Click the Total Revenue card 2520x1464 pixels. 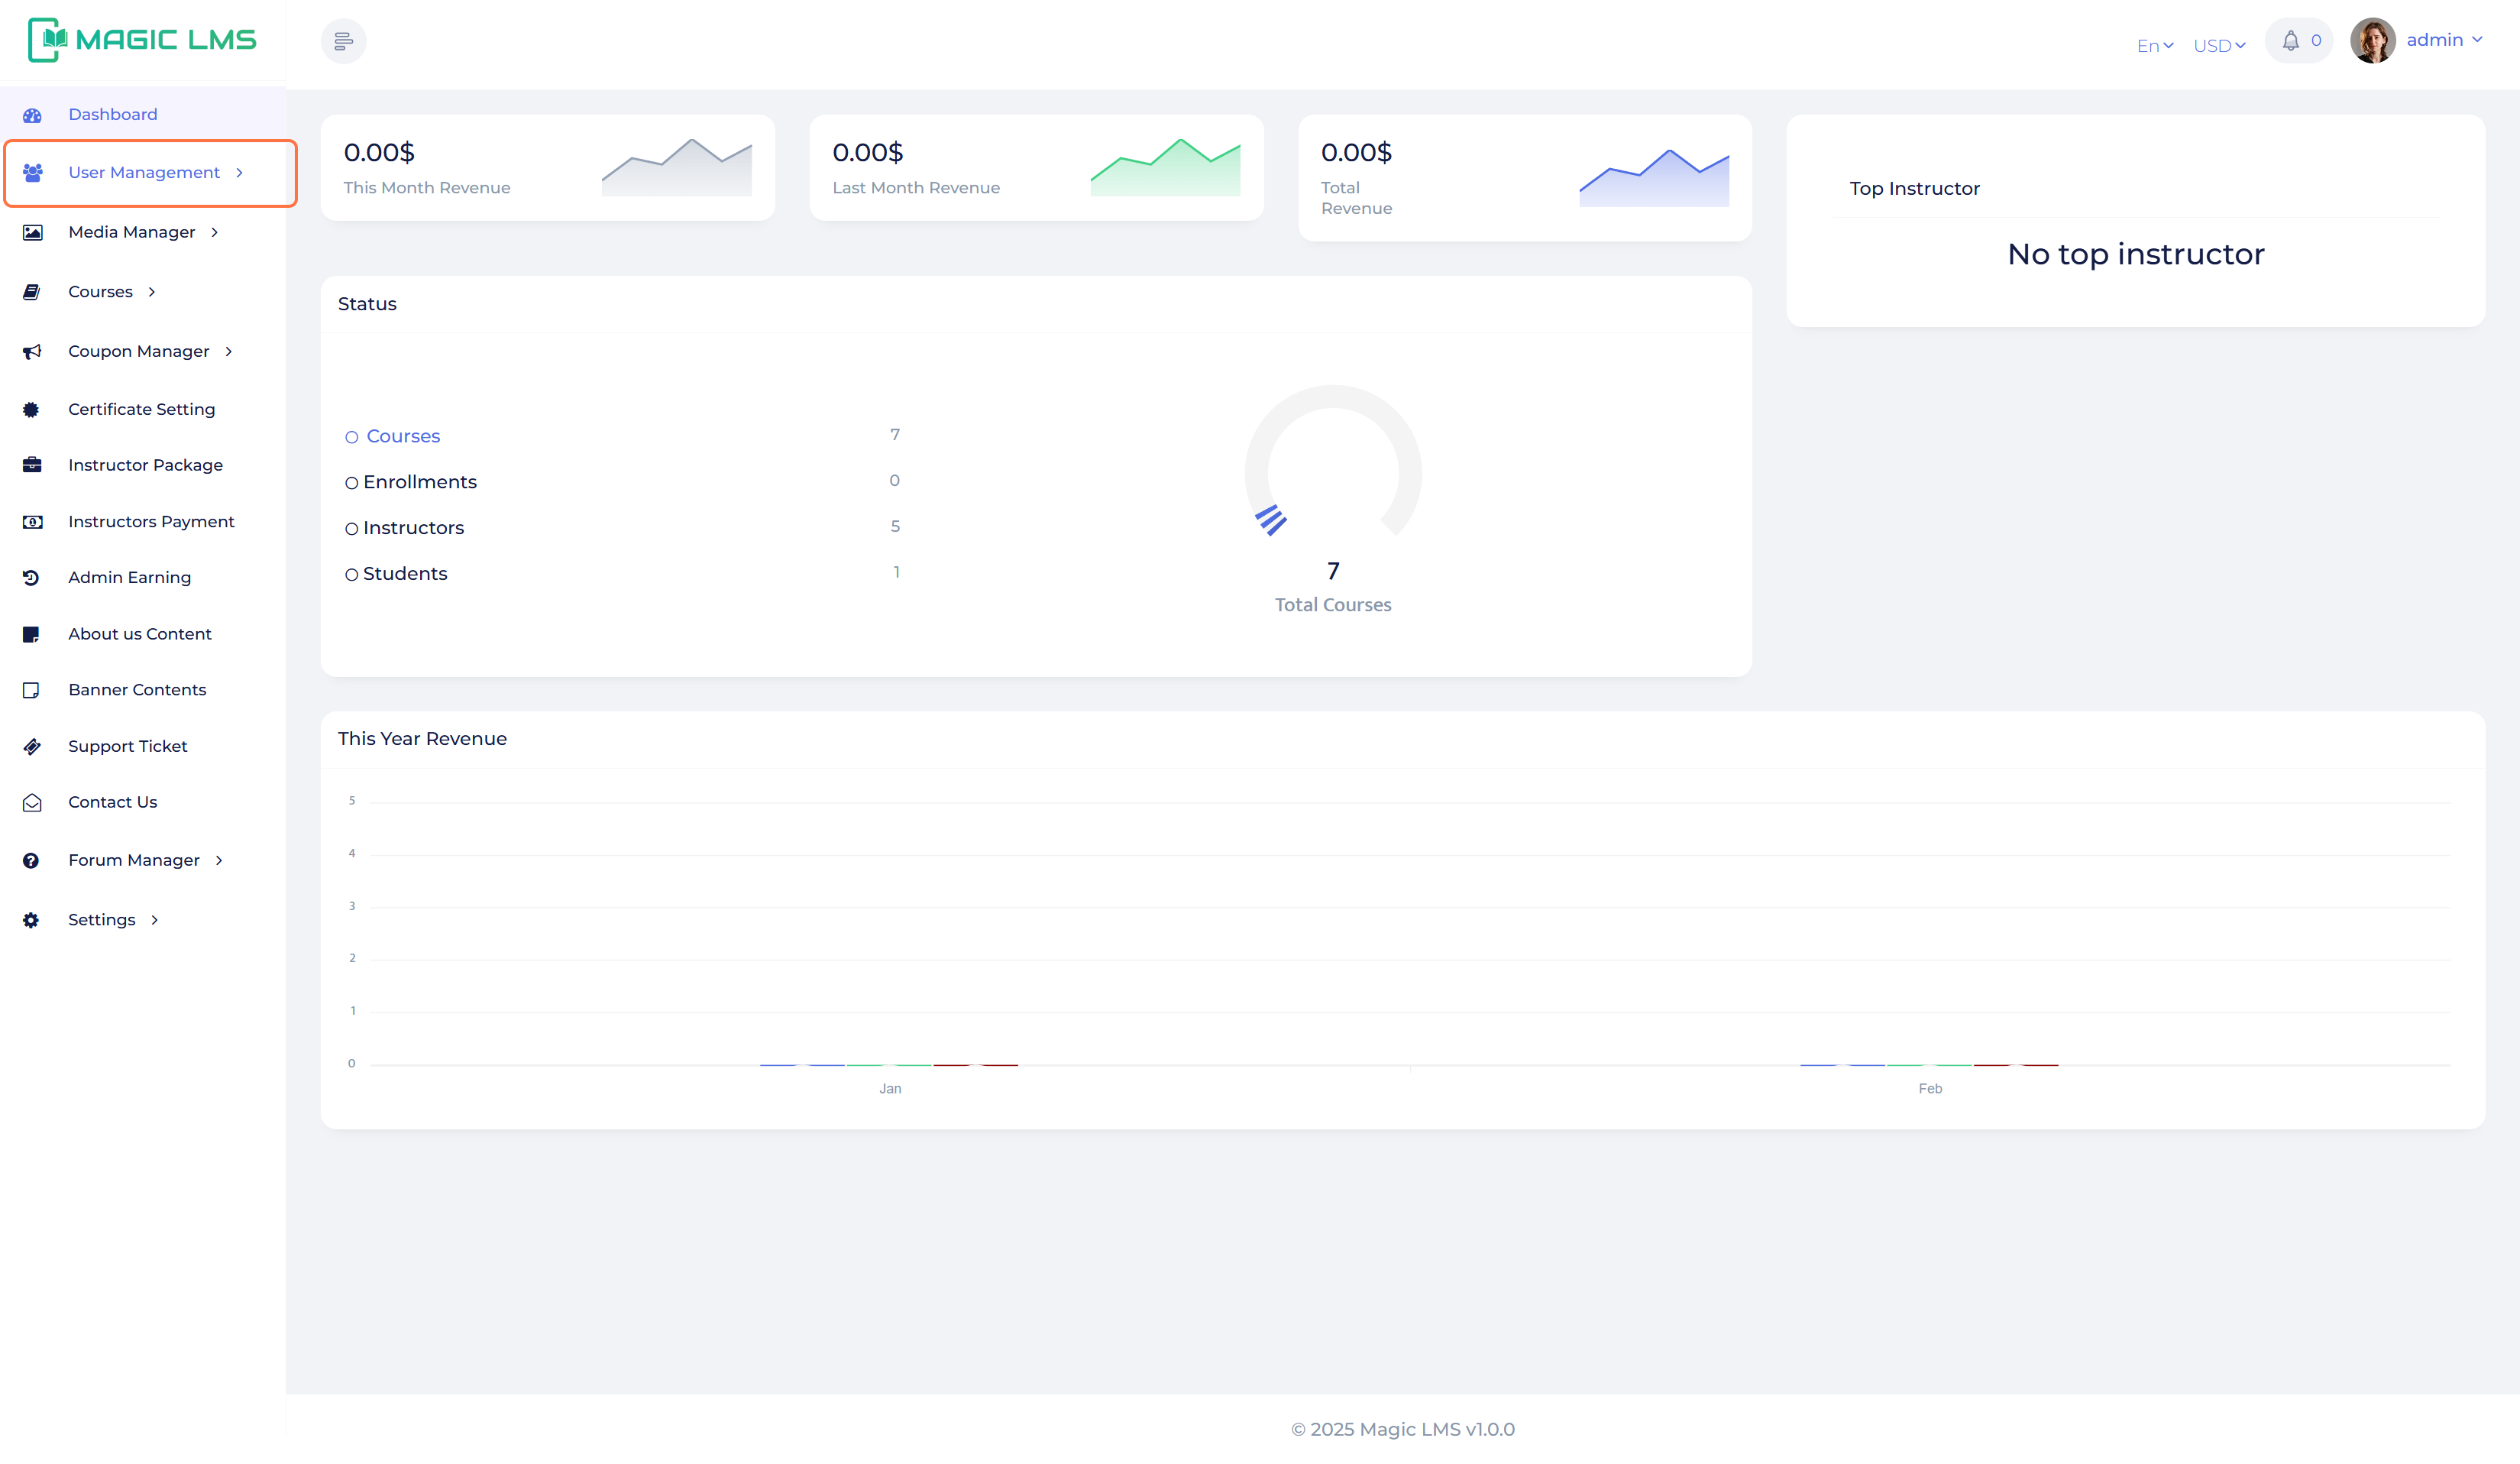pos(1524,178)
